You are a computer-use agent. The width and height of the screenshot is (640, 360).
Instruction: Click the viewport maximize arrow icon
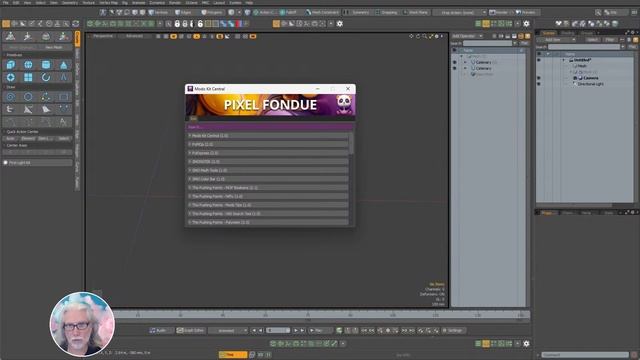coord(431,36)
